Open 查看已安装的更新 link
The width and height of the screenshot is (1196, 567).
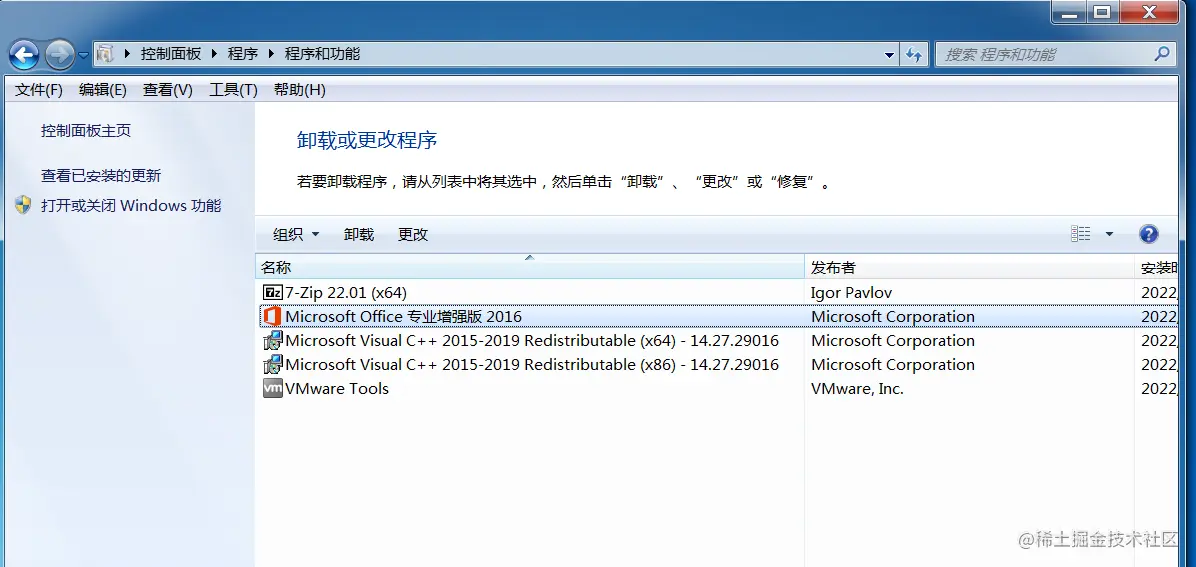tap(101, 176)
